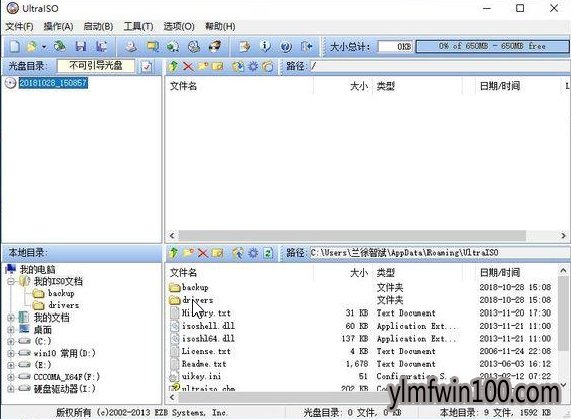Click the document-with-arrow icon before Info
The width and height of the screenshot is (571, 419).
245,47
